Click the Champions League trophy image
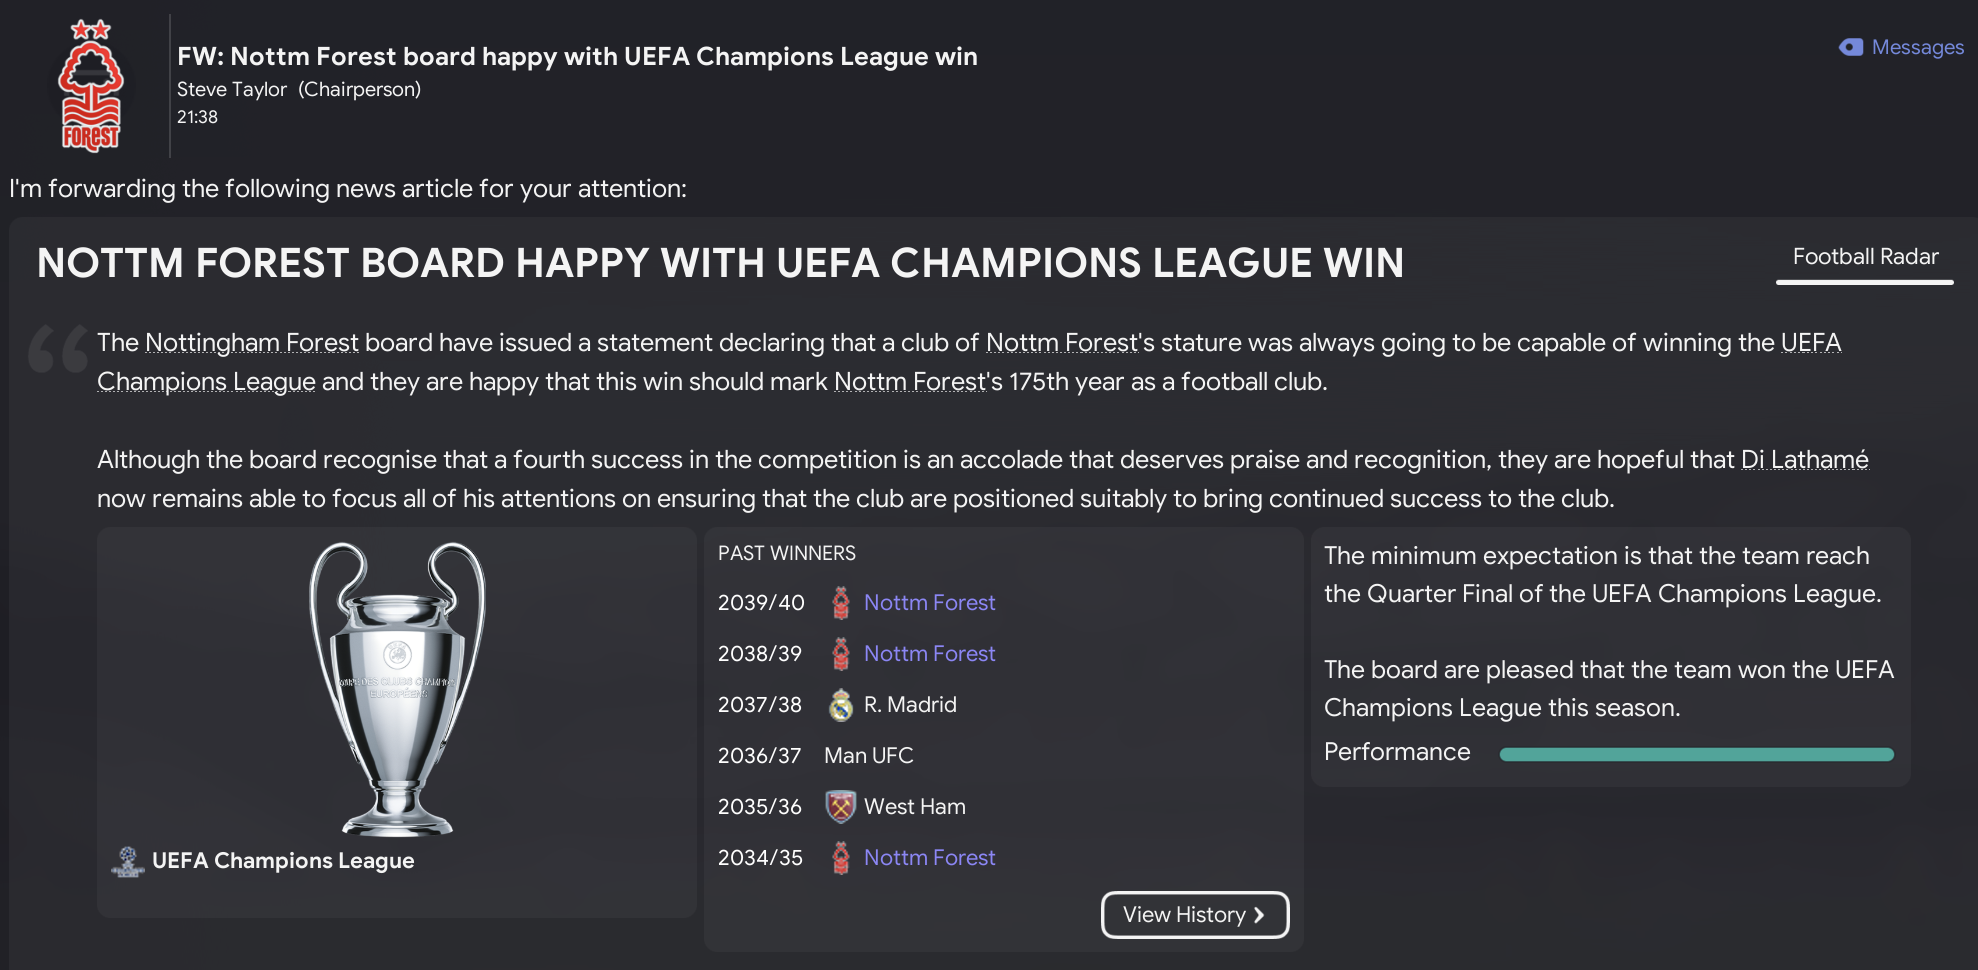The image size is (1978, 970). pos(397,688)
